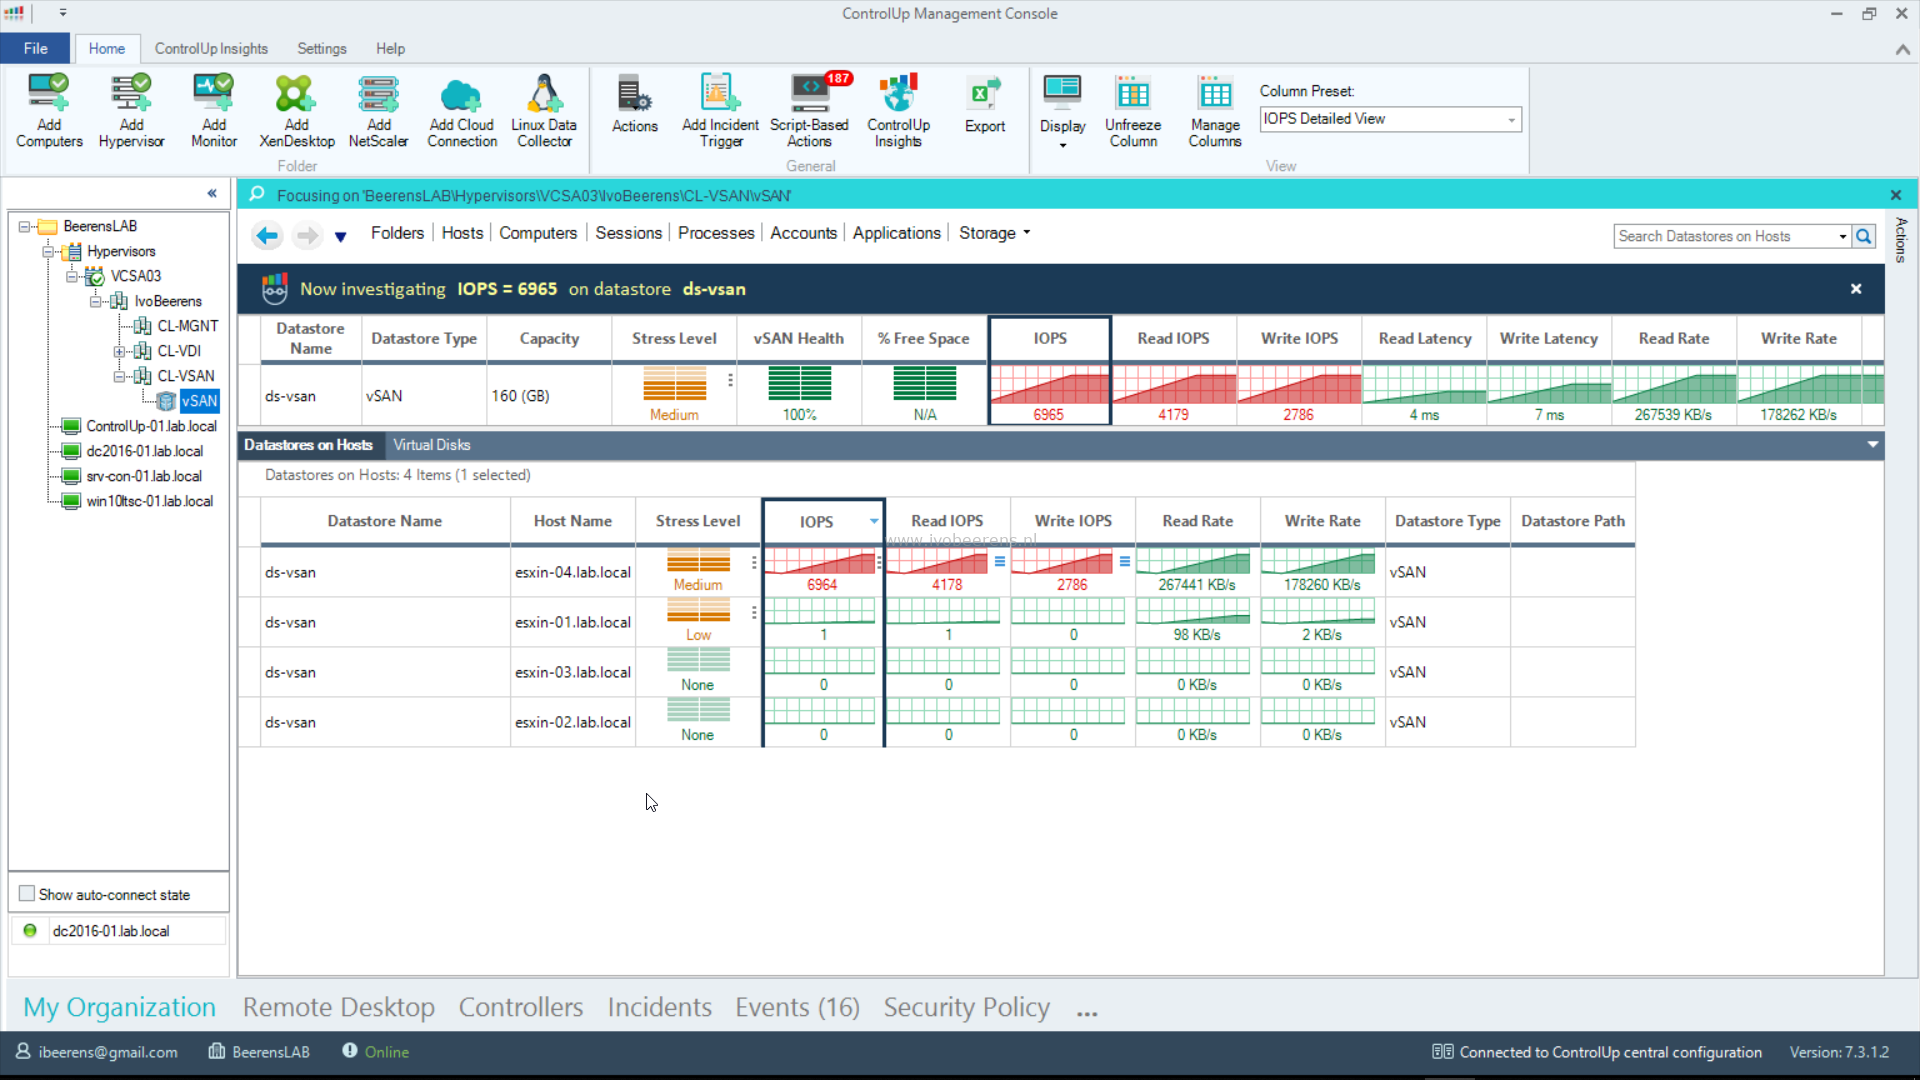Viewport: 1920px width, 1080px height.
Task: Click the grey forward navigation arrow
Action: pos(307,235)
